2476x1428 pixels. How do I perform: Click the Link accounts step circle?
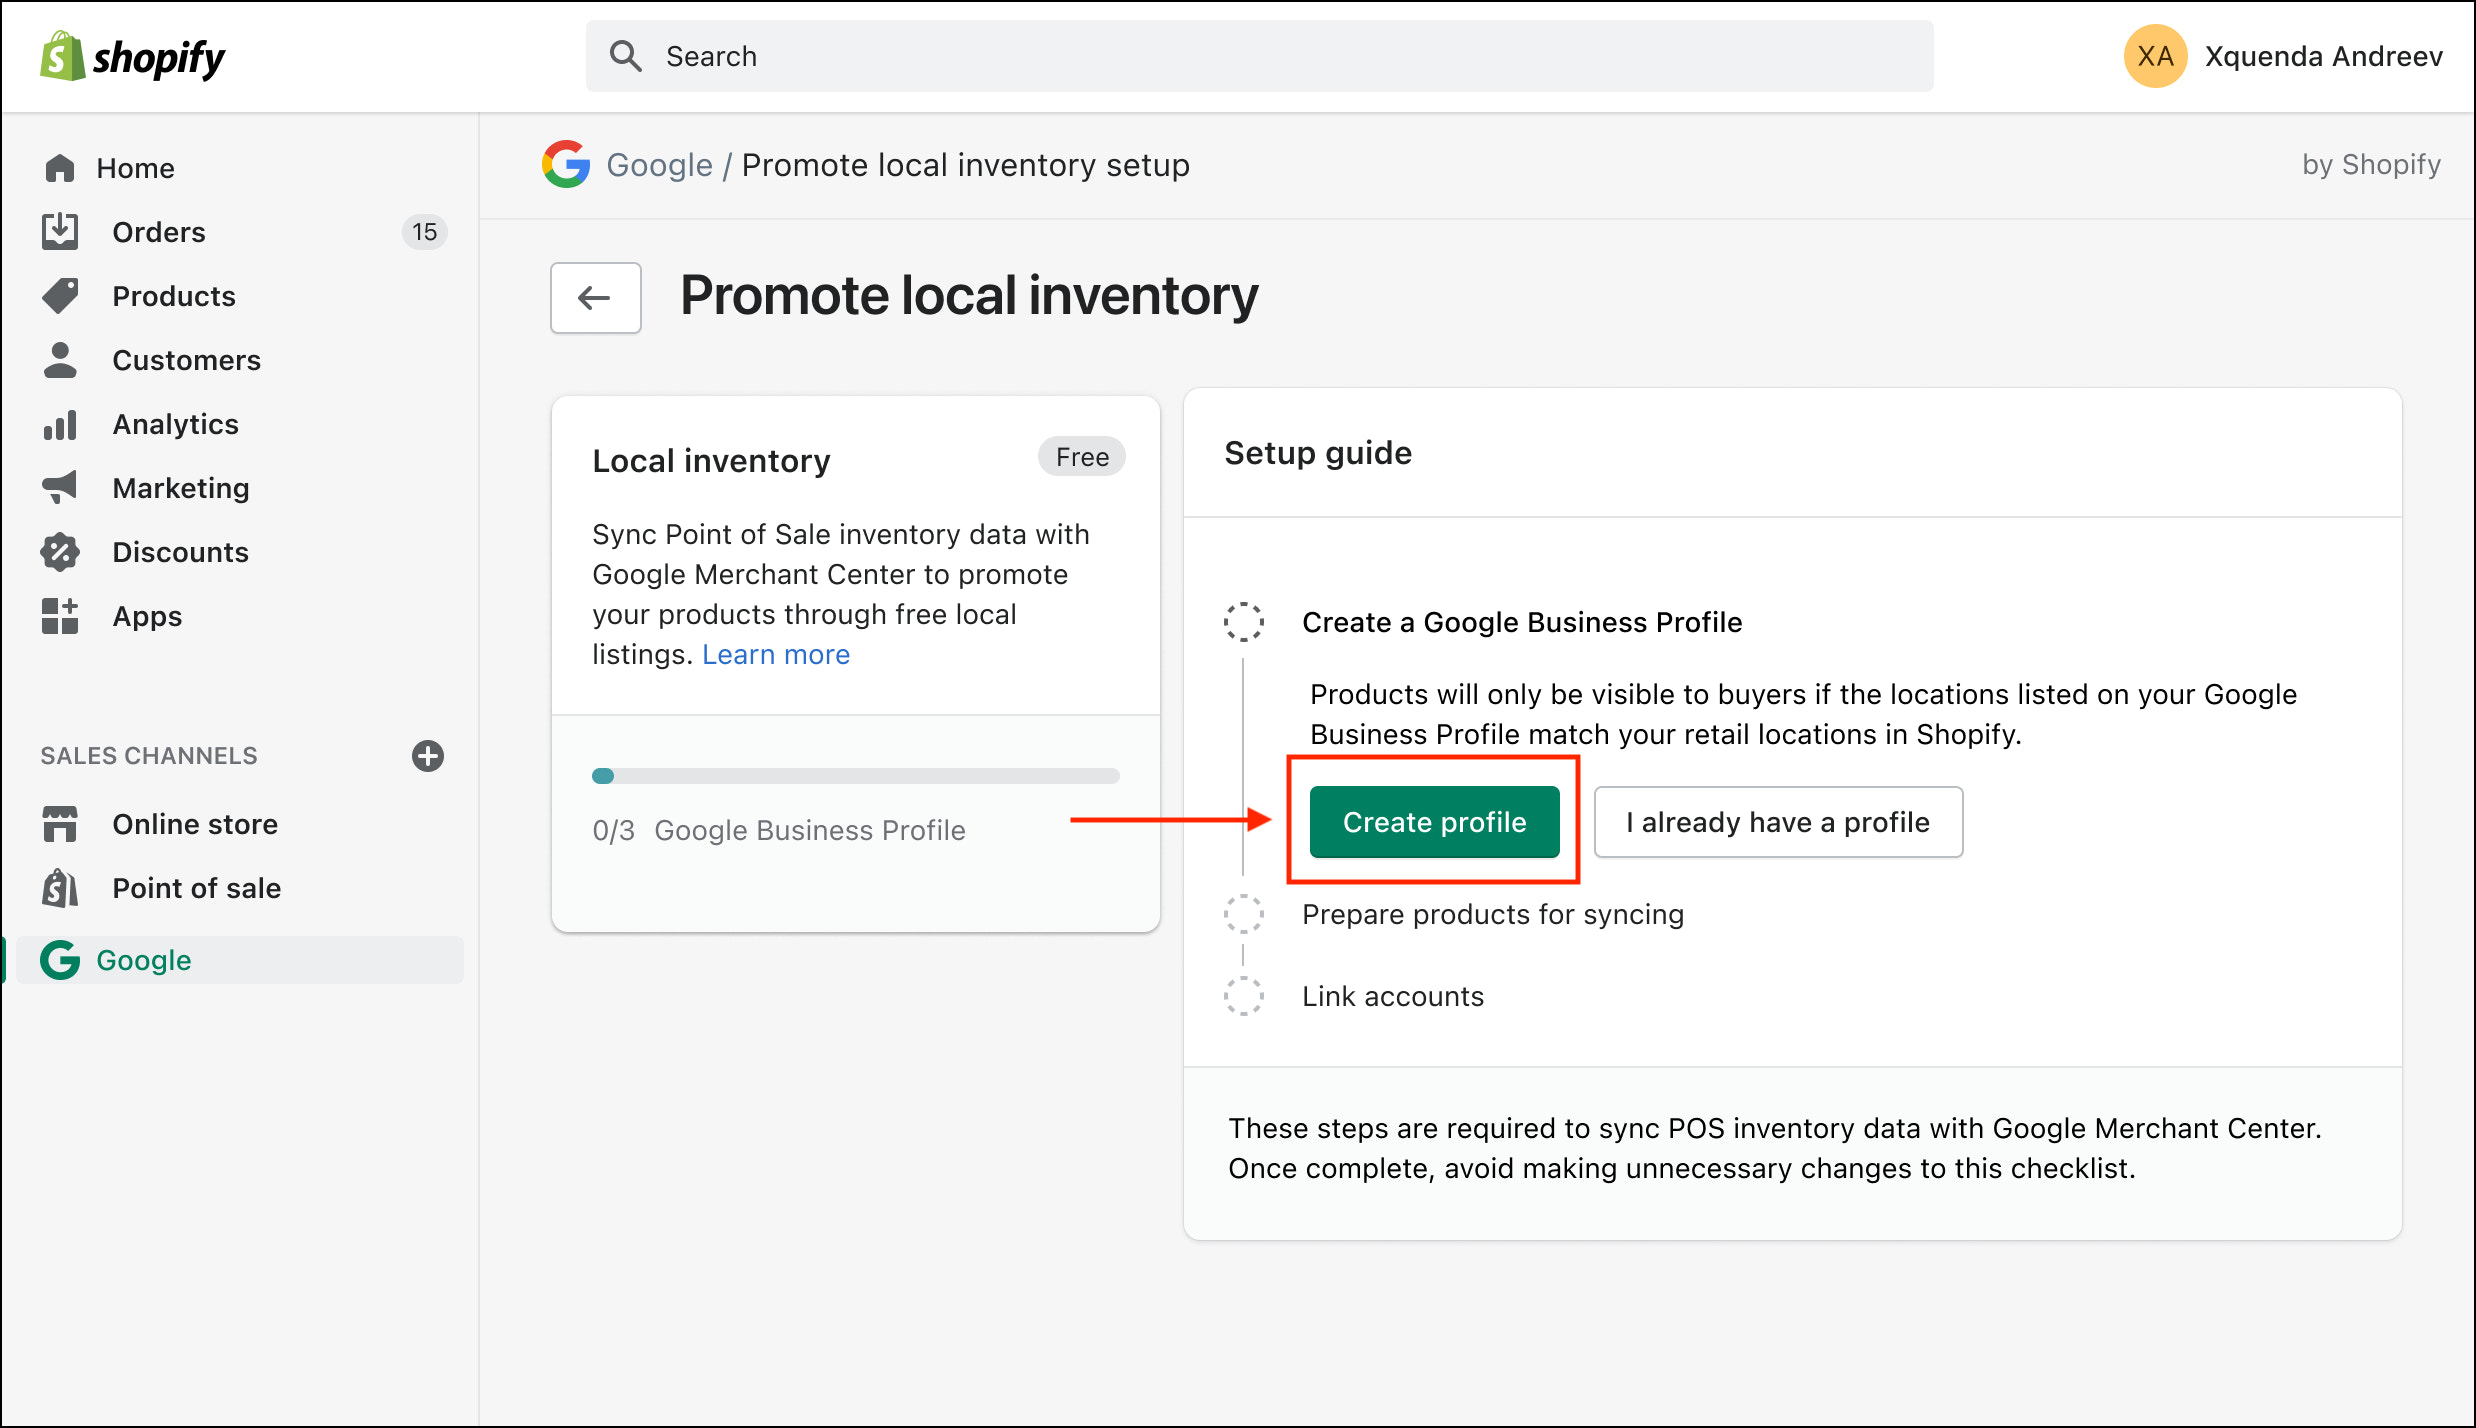click(x=1243, y=995)
